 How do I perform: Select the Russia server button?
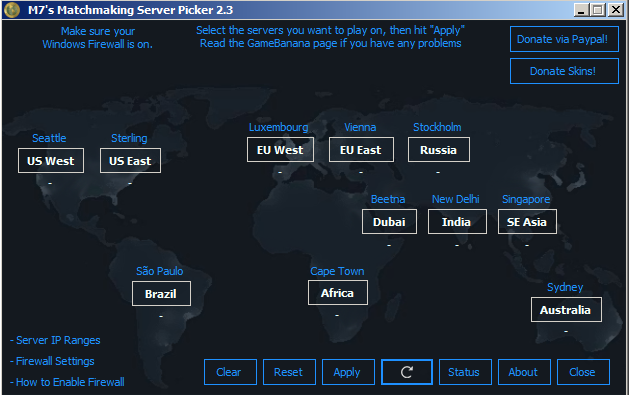pos(439,150)
